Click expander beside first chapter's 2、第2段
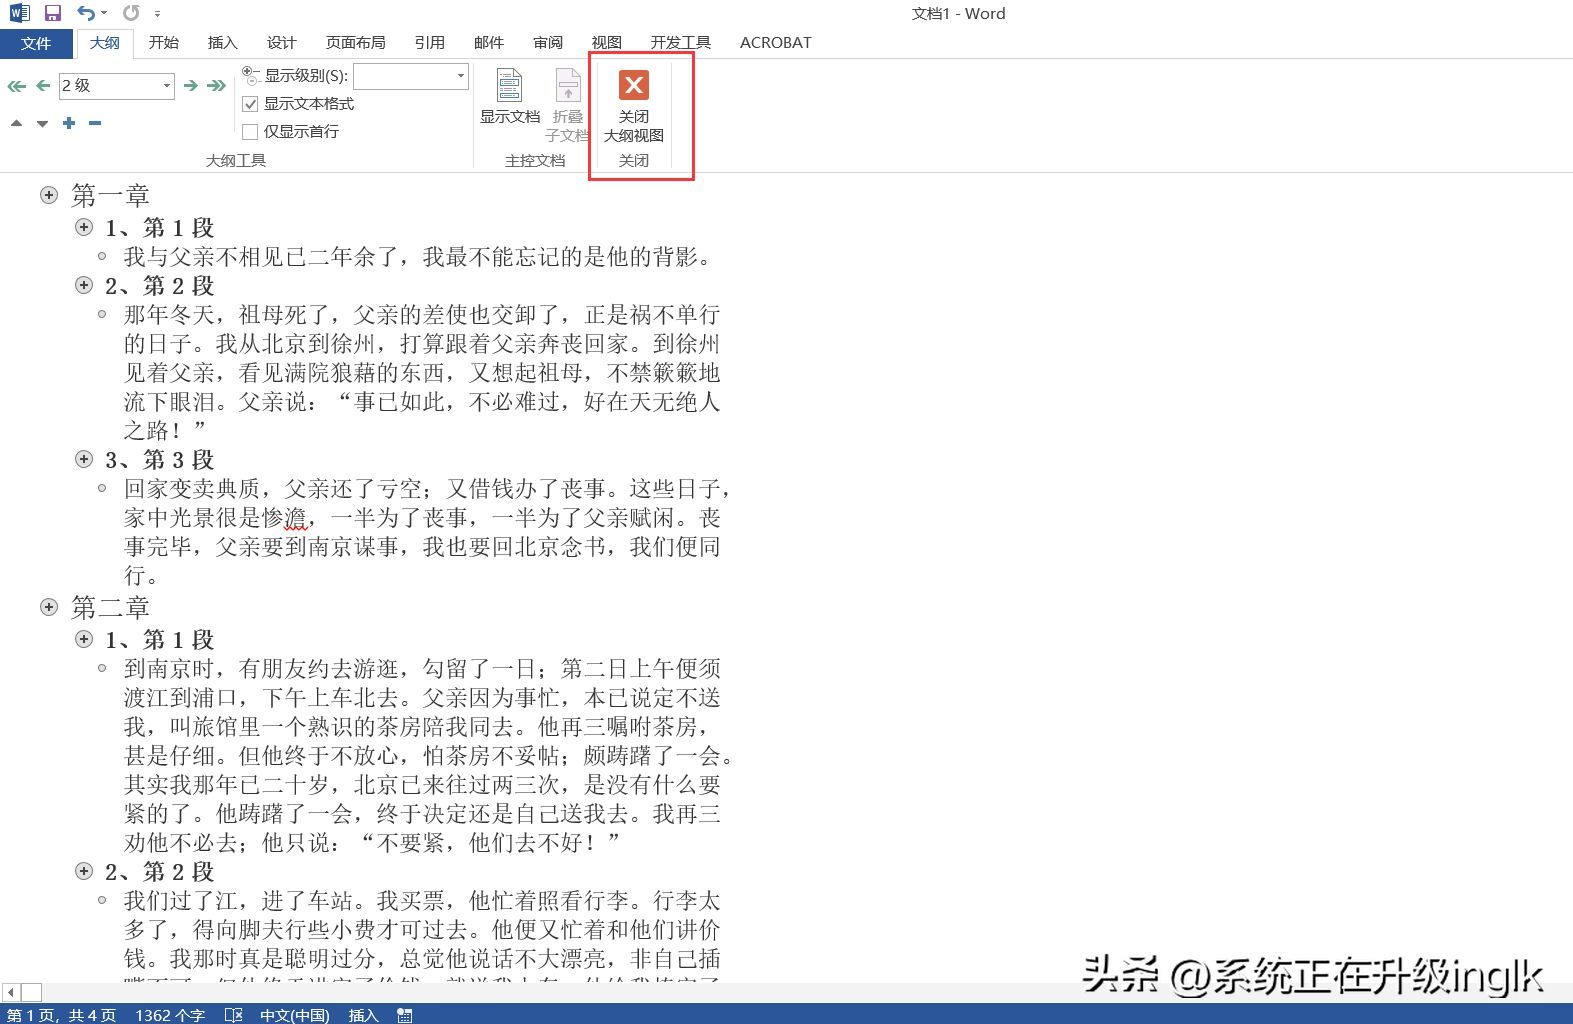This screenshot has height=1024, width=1573. click(x=84, y=285)
